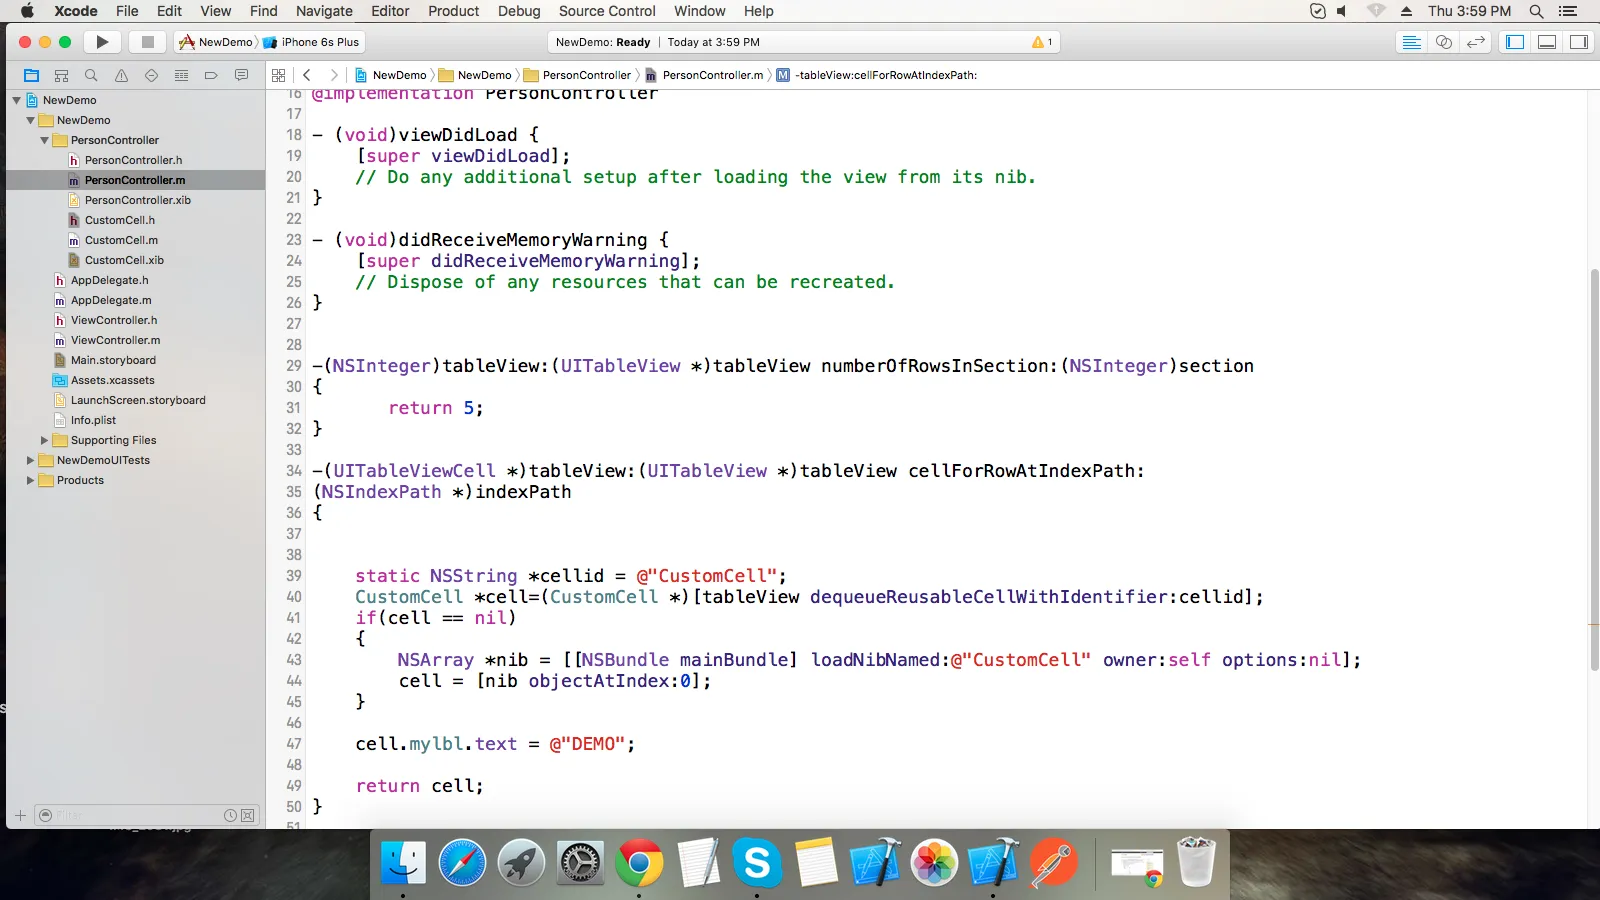This screenshot has width=1600, height=900.
Task: Click the issue warning indicator
Action: 1042,42
